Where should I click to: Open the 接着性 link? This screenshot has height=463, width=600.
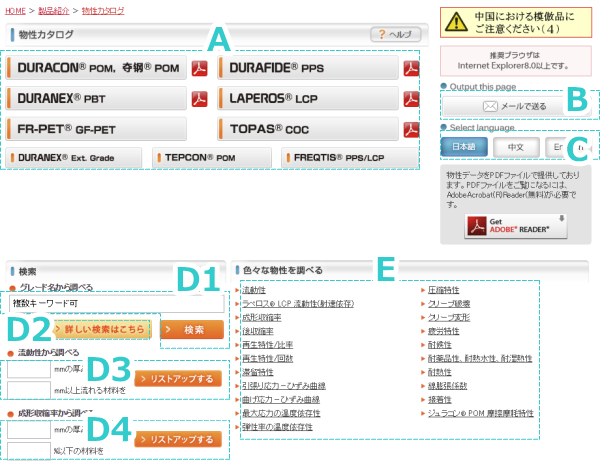coord(440,399)
